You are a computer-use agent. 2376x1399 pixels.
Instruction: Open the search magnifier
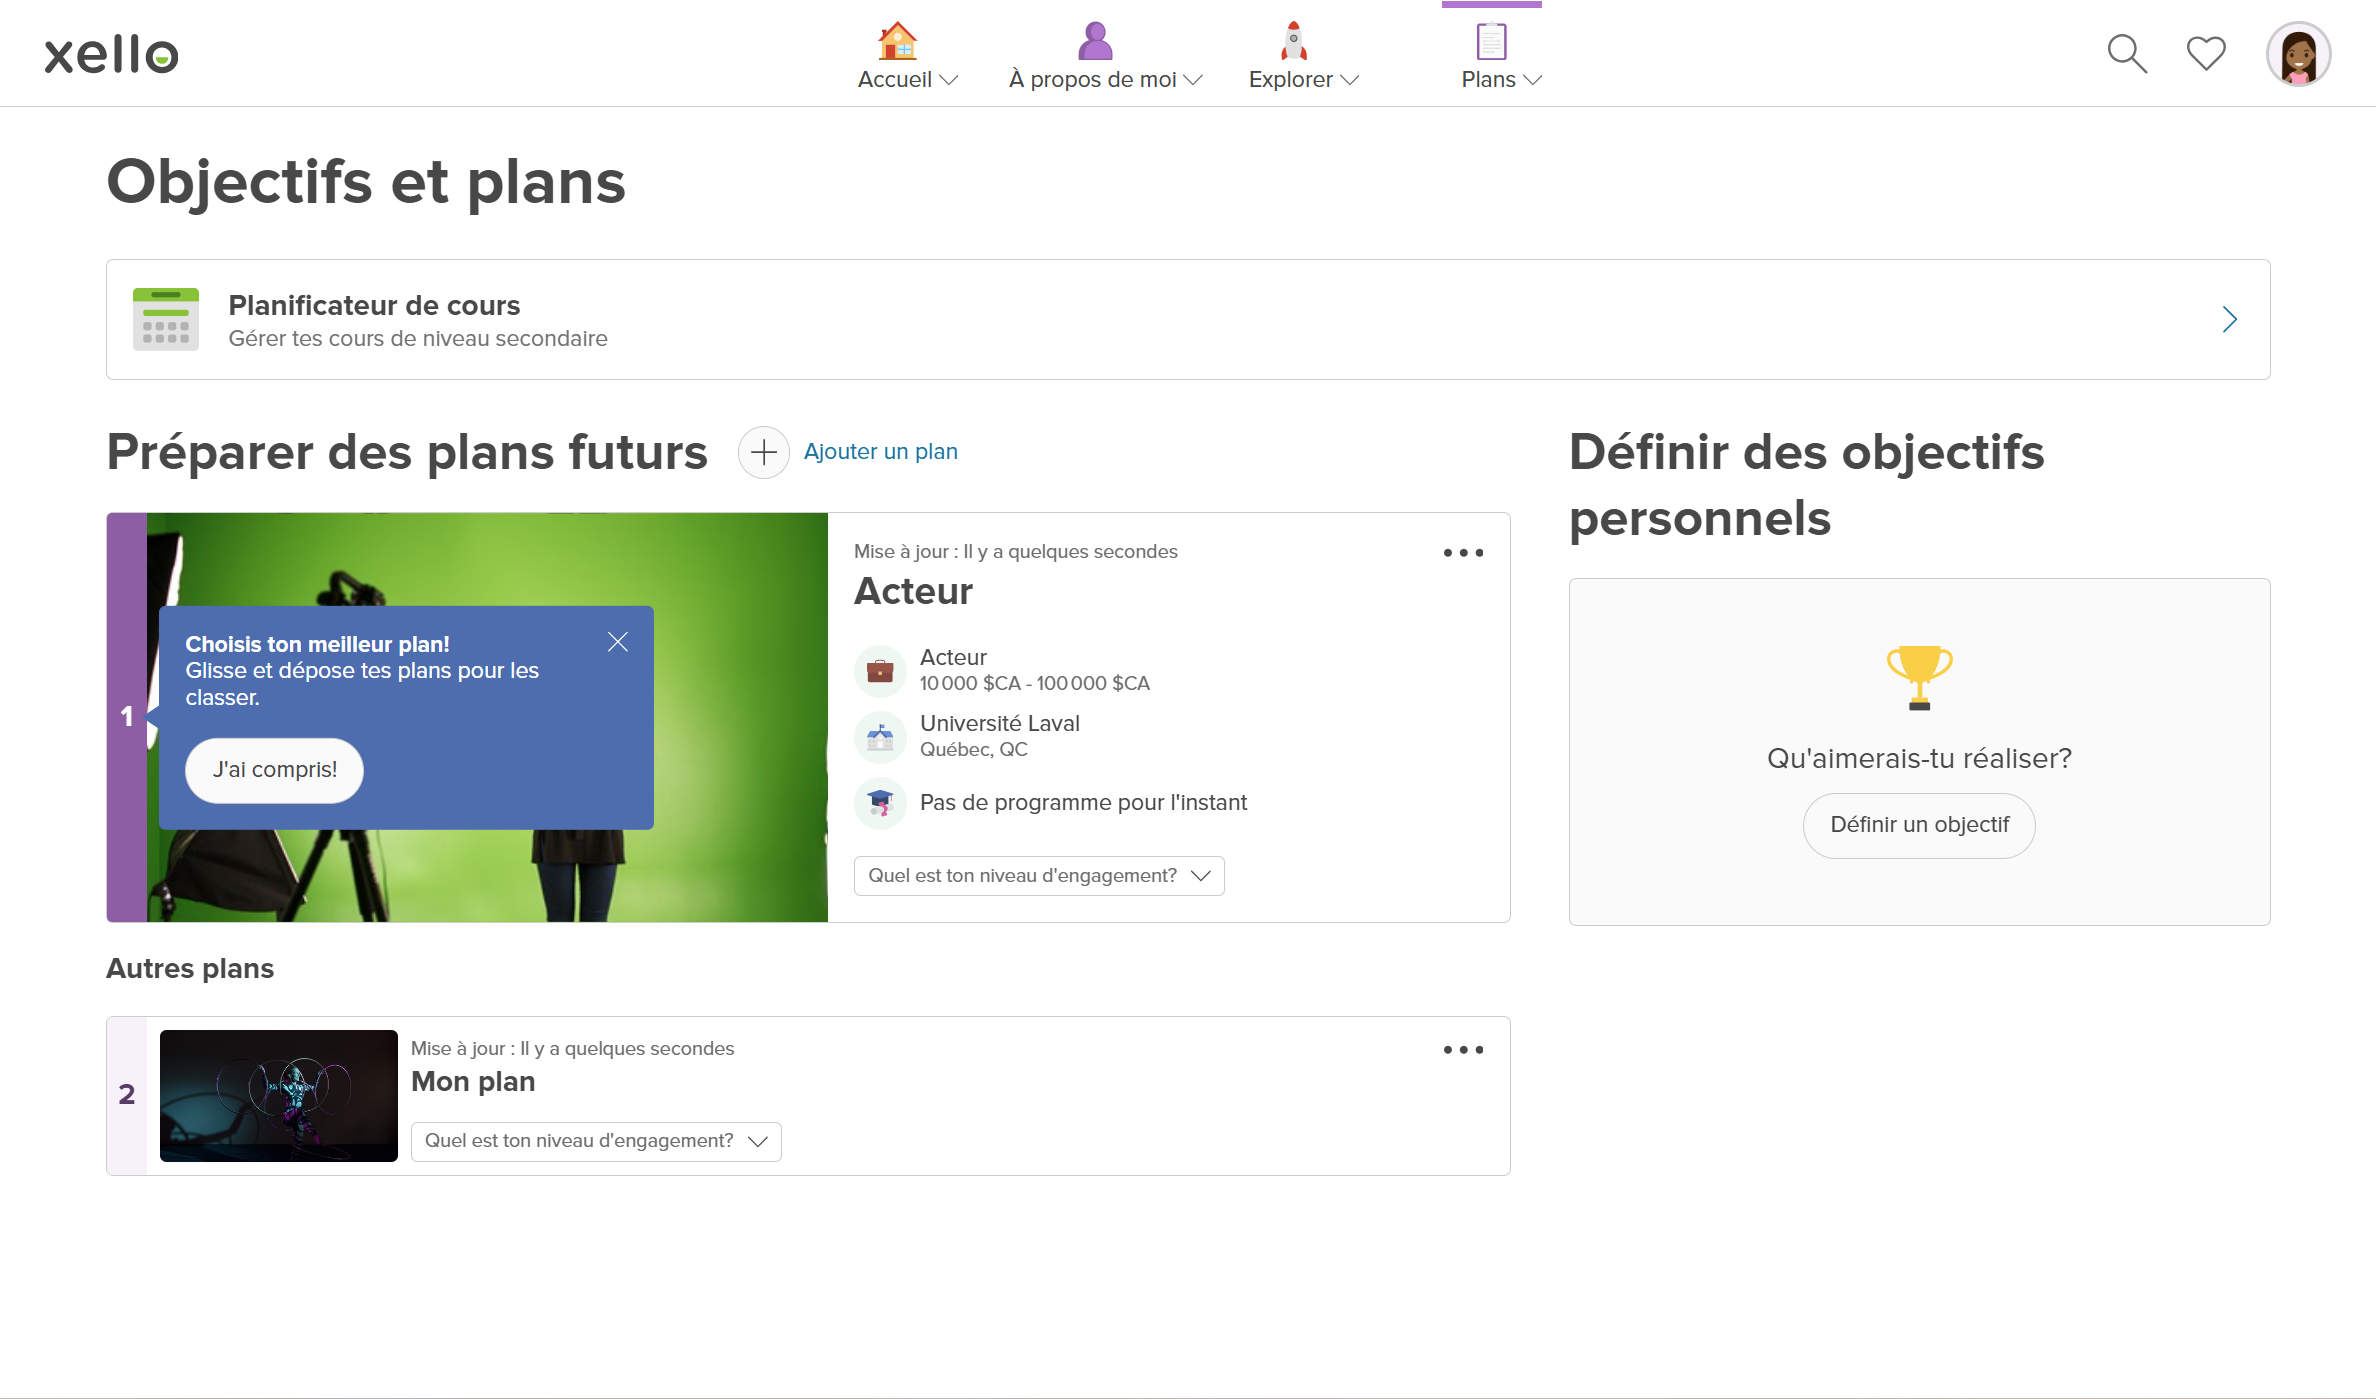2126,53
